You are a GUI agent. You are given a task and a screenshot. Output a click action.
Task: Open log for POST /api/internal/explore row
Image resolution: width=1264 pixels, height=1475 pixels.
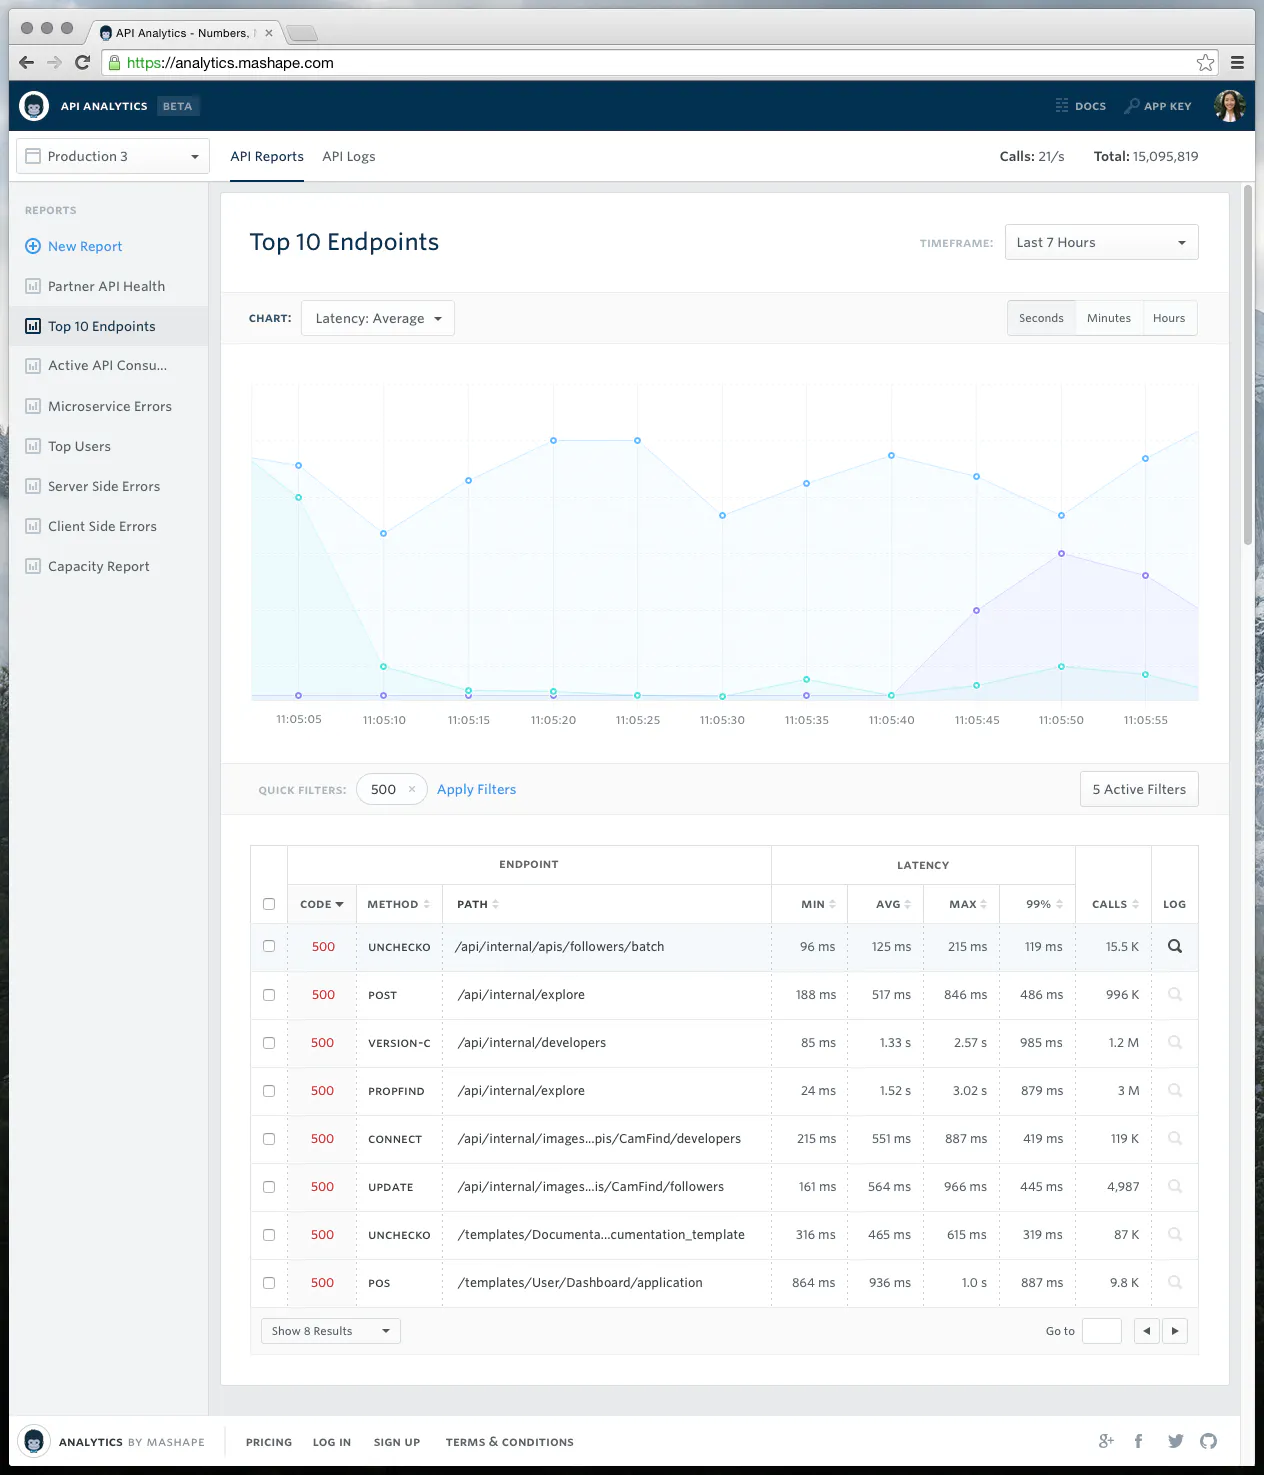[x=1175, y=994]
